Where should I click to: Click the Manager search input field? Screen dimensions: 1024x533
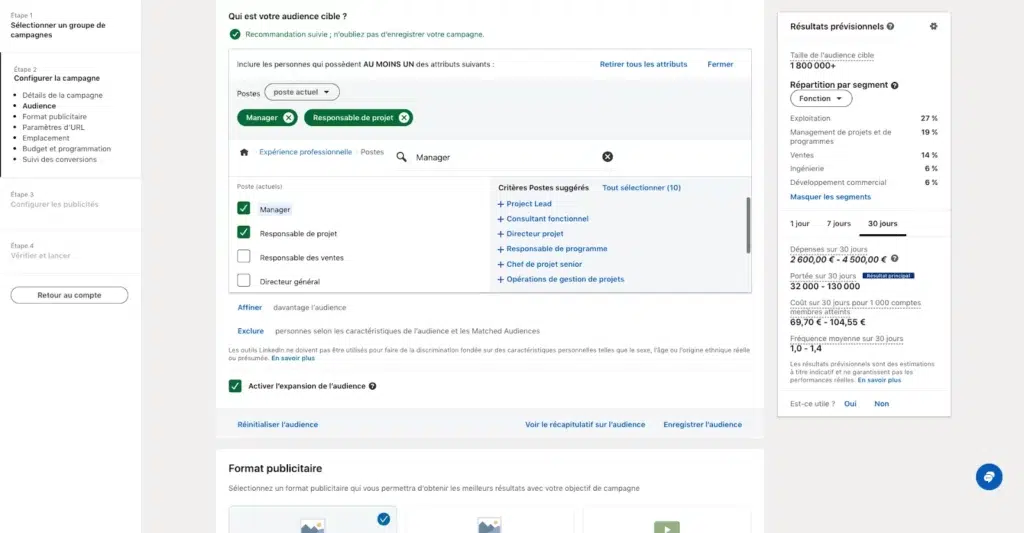[x=500, y=157]
